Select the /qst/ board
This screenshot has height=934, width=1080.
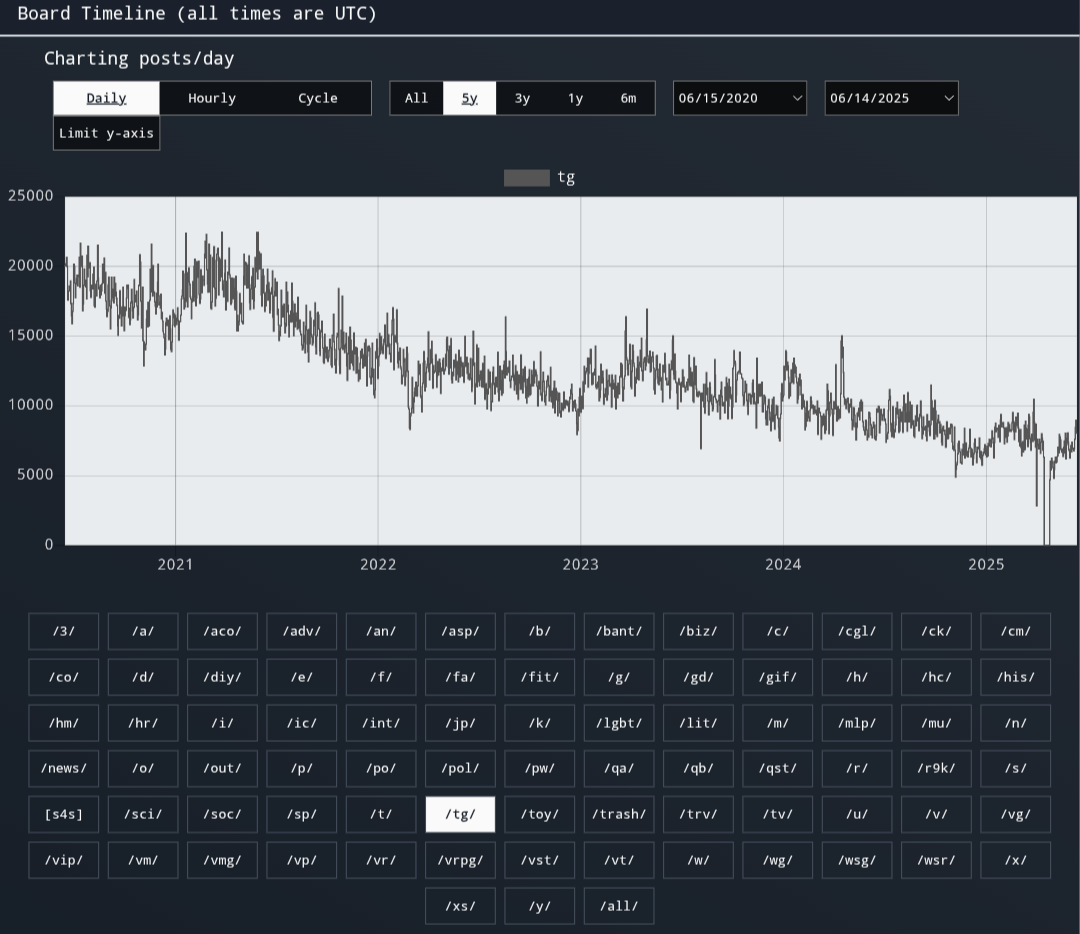[x=778, y=769]
